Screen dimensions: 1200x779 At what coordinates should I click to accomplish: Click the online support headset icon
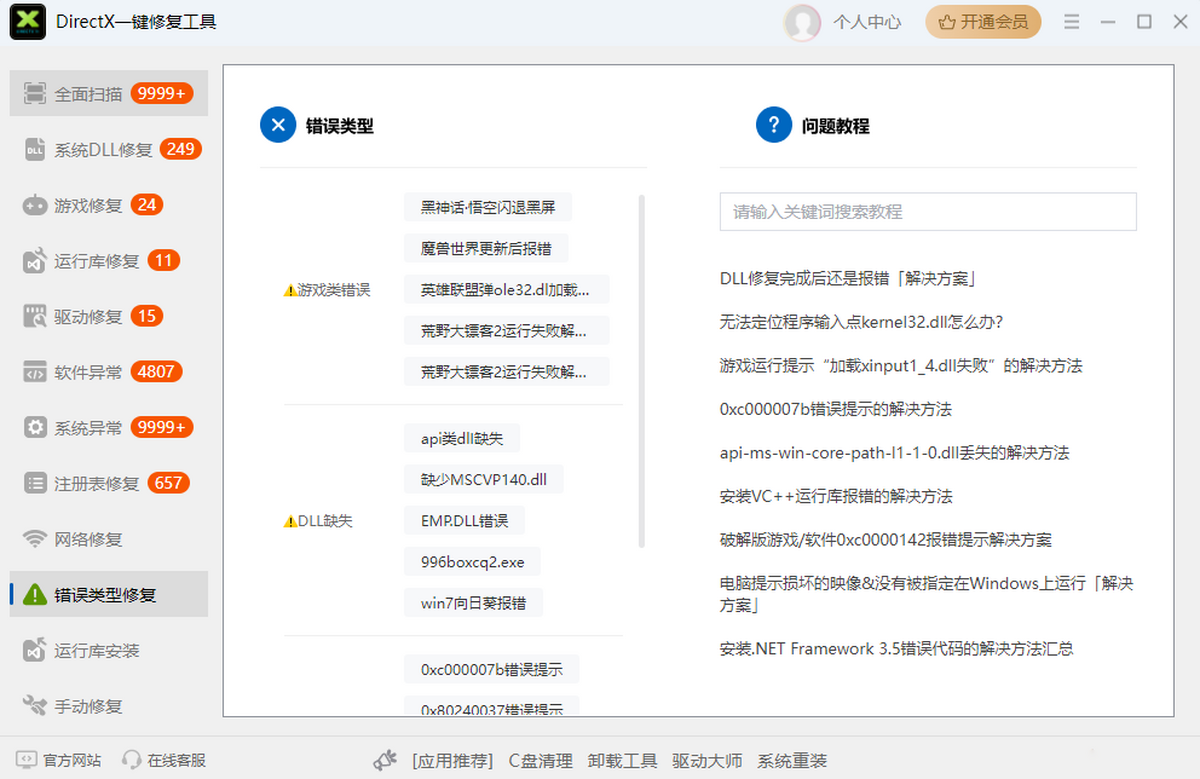131,760
